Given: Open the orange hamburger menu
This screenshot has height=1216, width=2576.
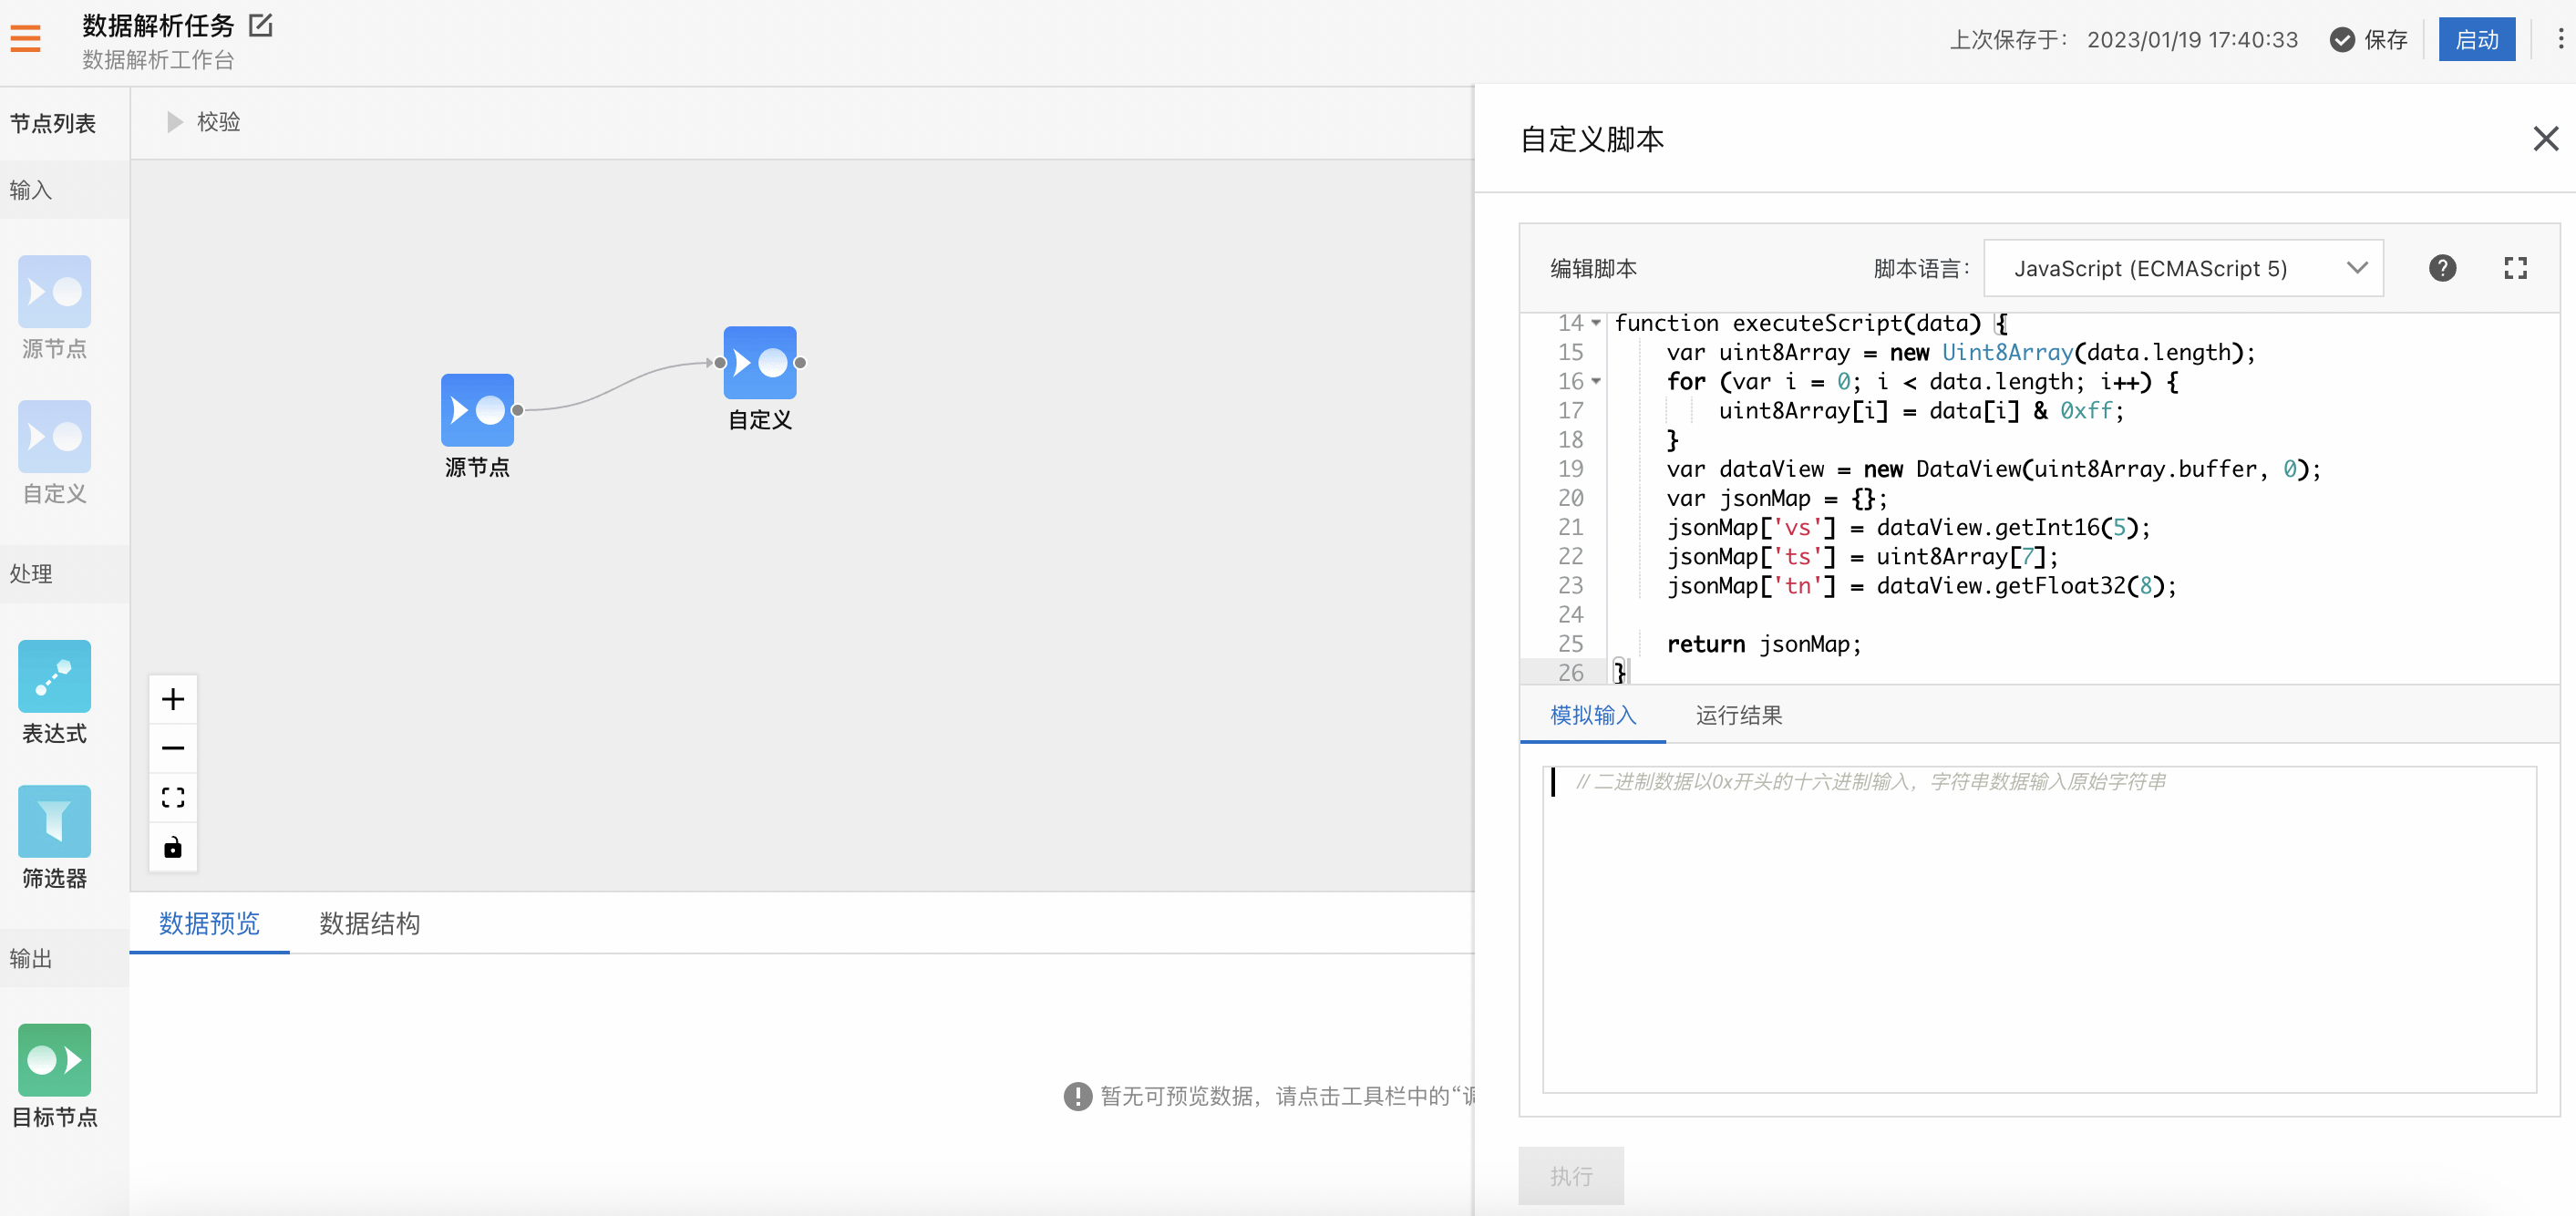Looking at the screenshot, I should click(x=25, y=39).
